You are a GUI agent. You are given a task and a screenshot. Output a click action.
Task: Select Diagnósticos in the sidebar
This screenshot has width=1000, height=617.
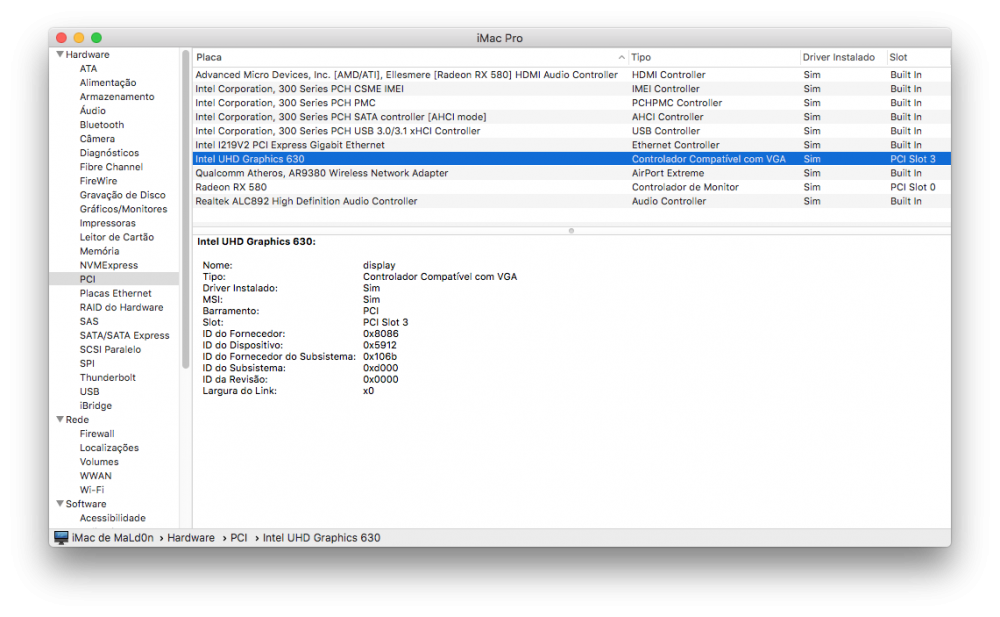click(109, 152)
